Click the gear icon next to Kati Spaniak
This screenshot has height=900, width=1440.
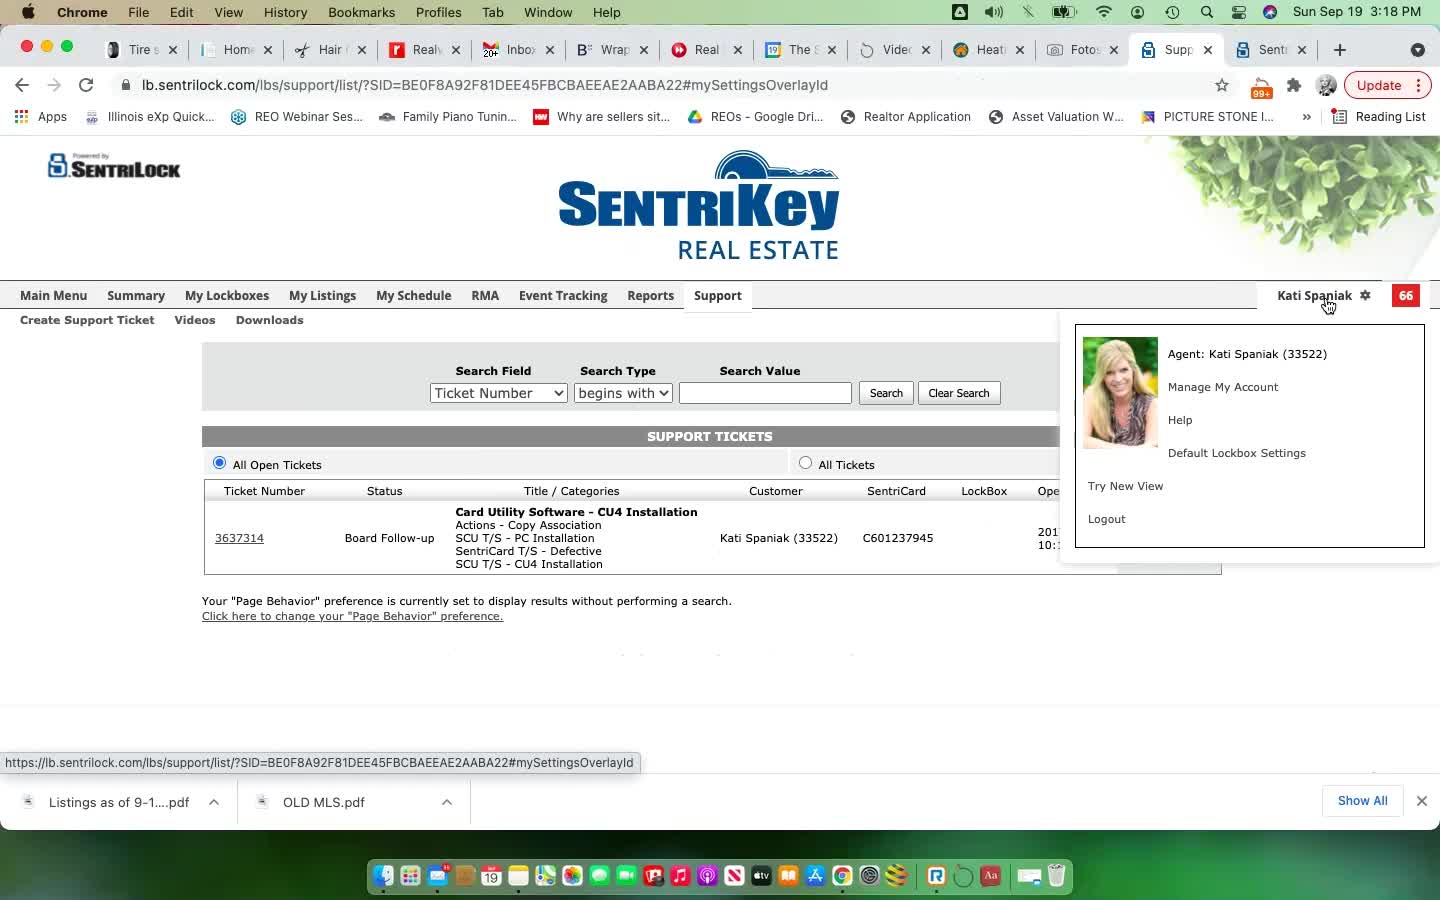pos(1365,295)
